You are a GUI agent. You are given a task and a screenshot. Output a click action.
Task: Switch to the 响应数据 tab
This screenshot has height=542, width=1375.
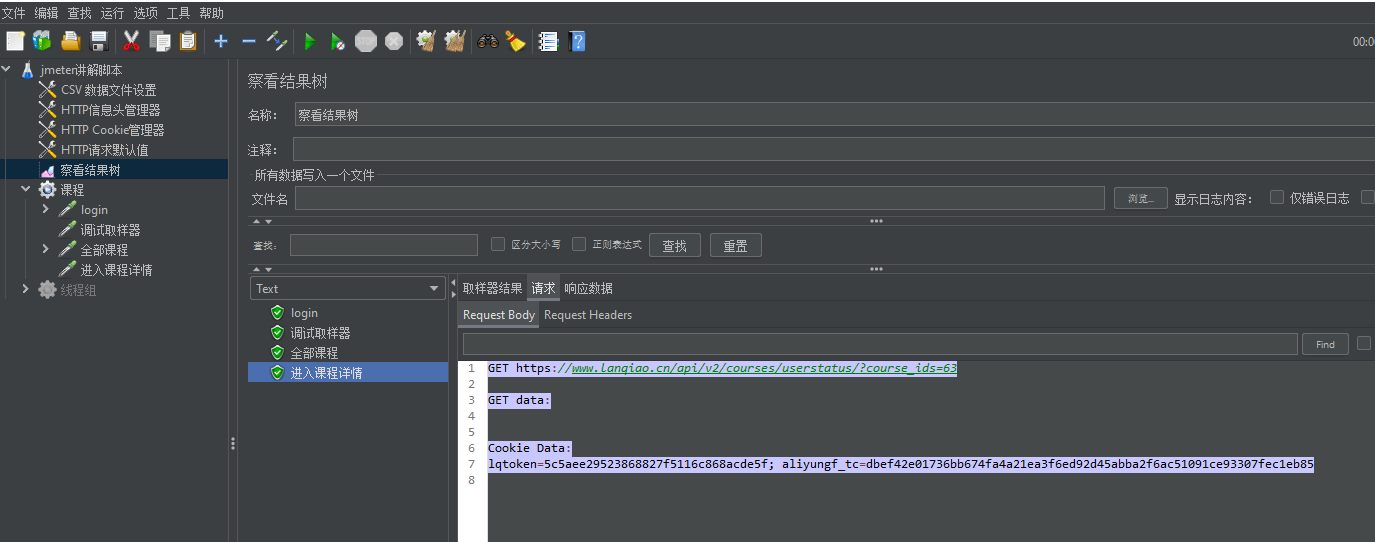[588, 288]
